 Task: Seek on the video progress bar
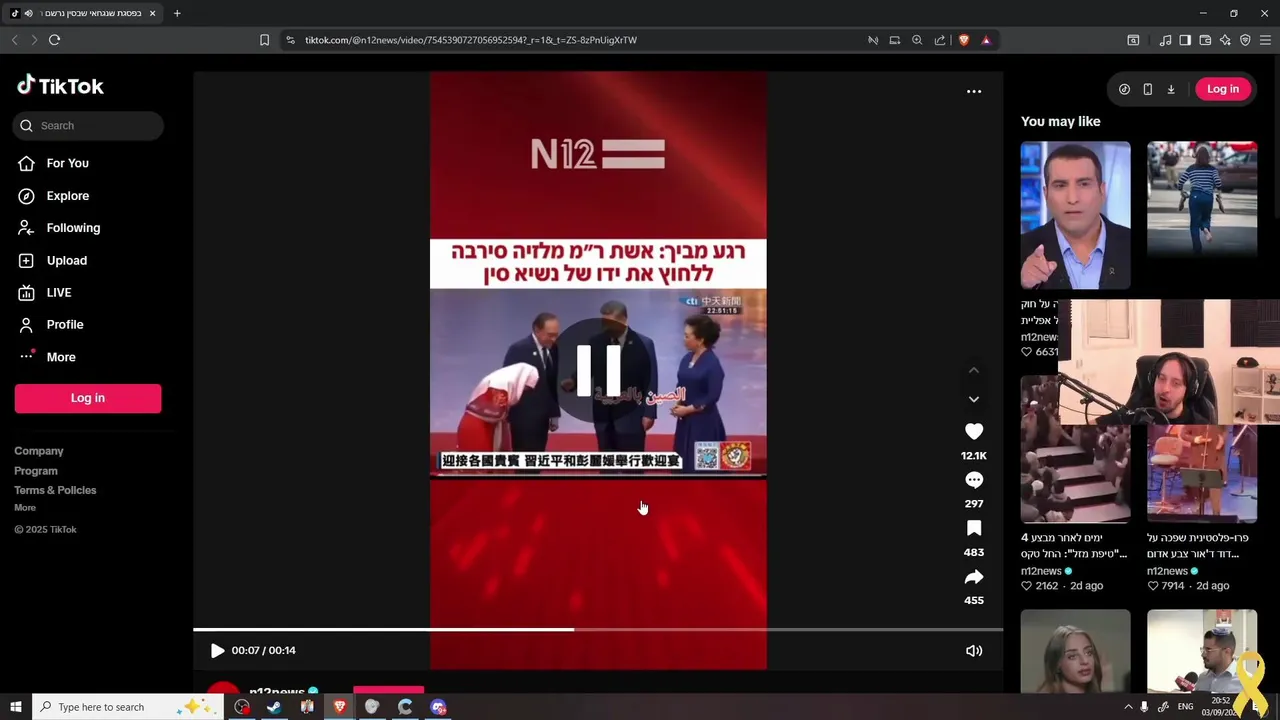[598, 629]
